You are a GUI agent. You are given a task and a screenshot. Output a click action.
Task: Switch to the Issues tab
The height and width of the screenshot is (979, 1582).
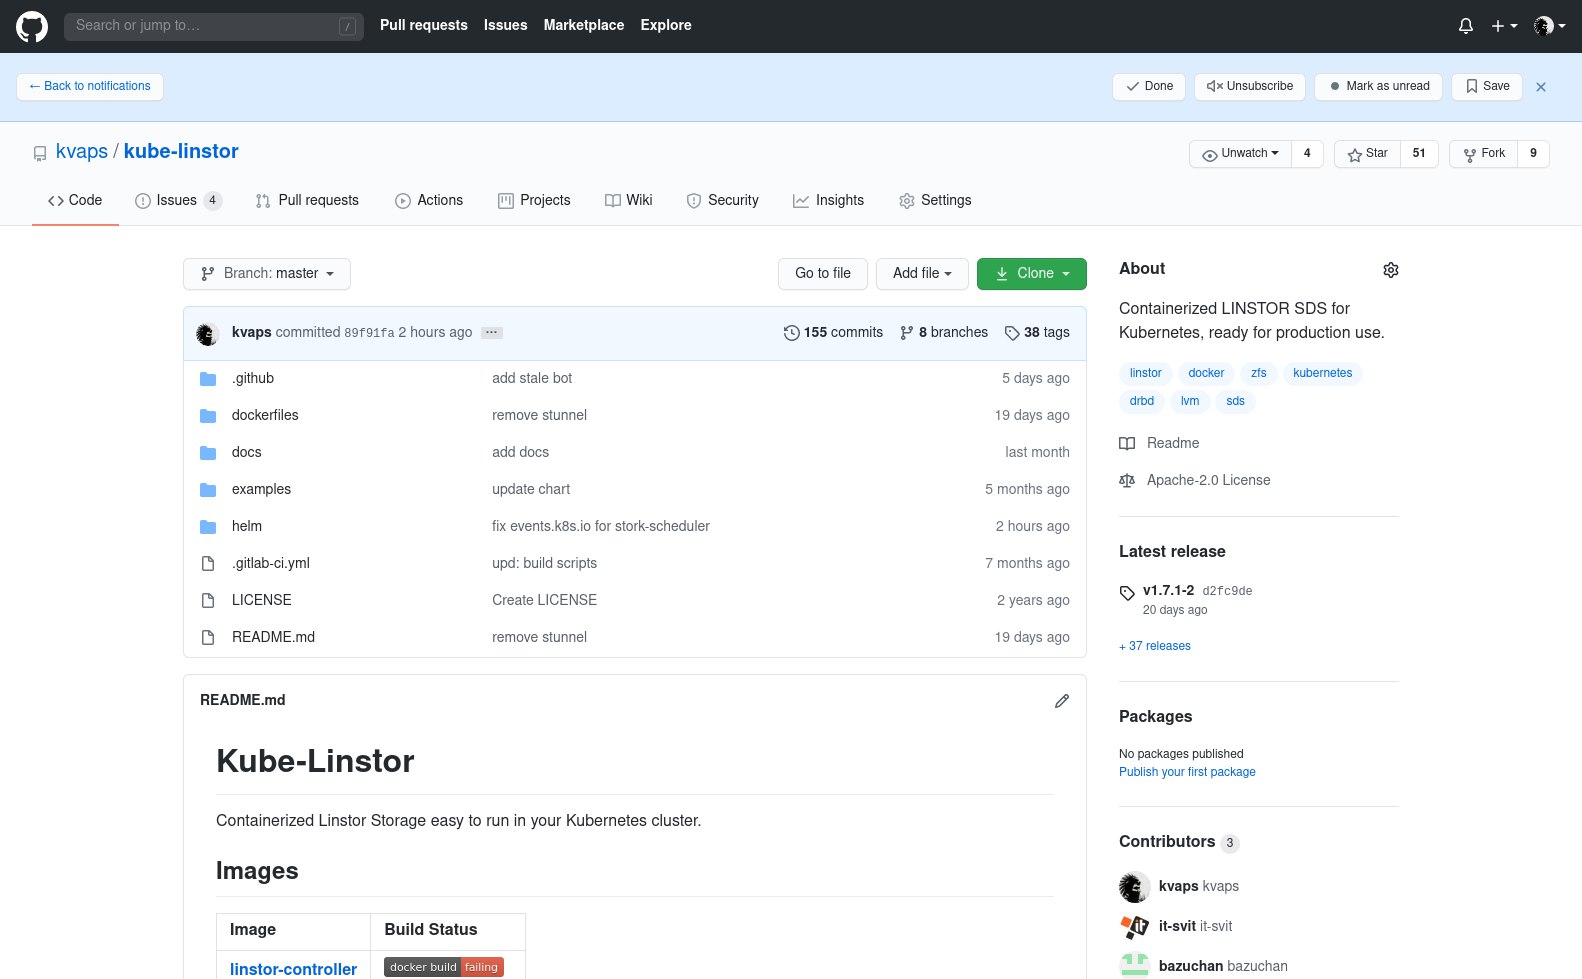178,201
